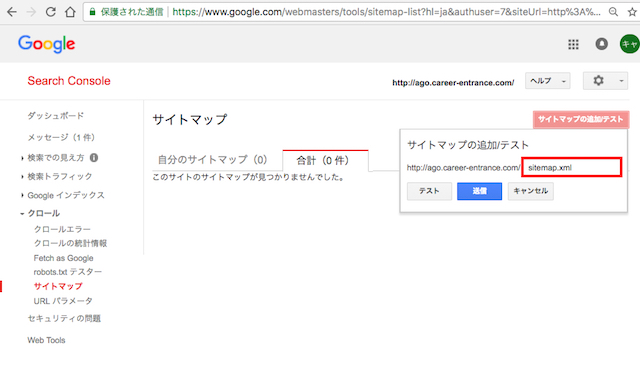This screenshot has height=380, width=640.
Task: Expand Google インデックス section
Action: [22, 196]
